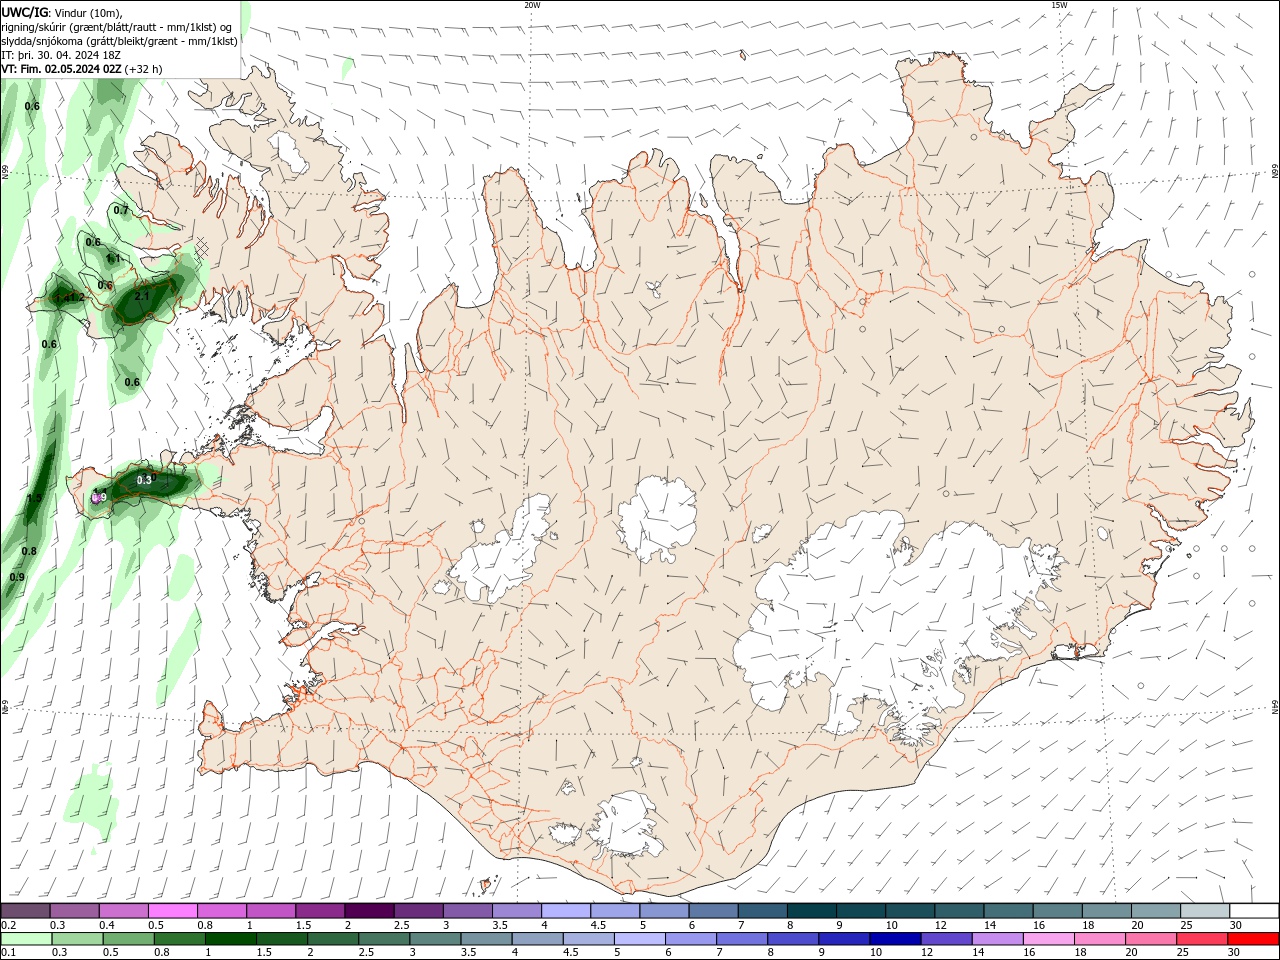Pick the lower legend swatch starting at 25

[1201, 939]
